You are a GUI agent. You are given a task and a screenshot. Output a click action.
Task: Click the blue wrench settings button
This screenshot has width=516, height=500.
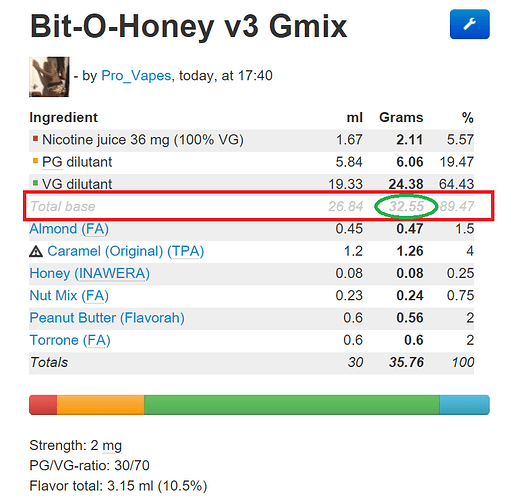click(x=469, y=24)
